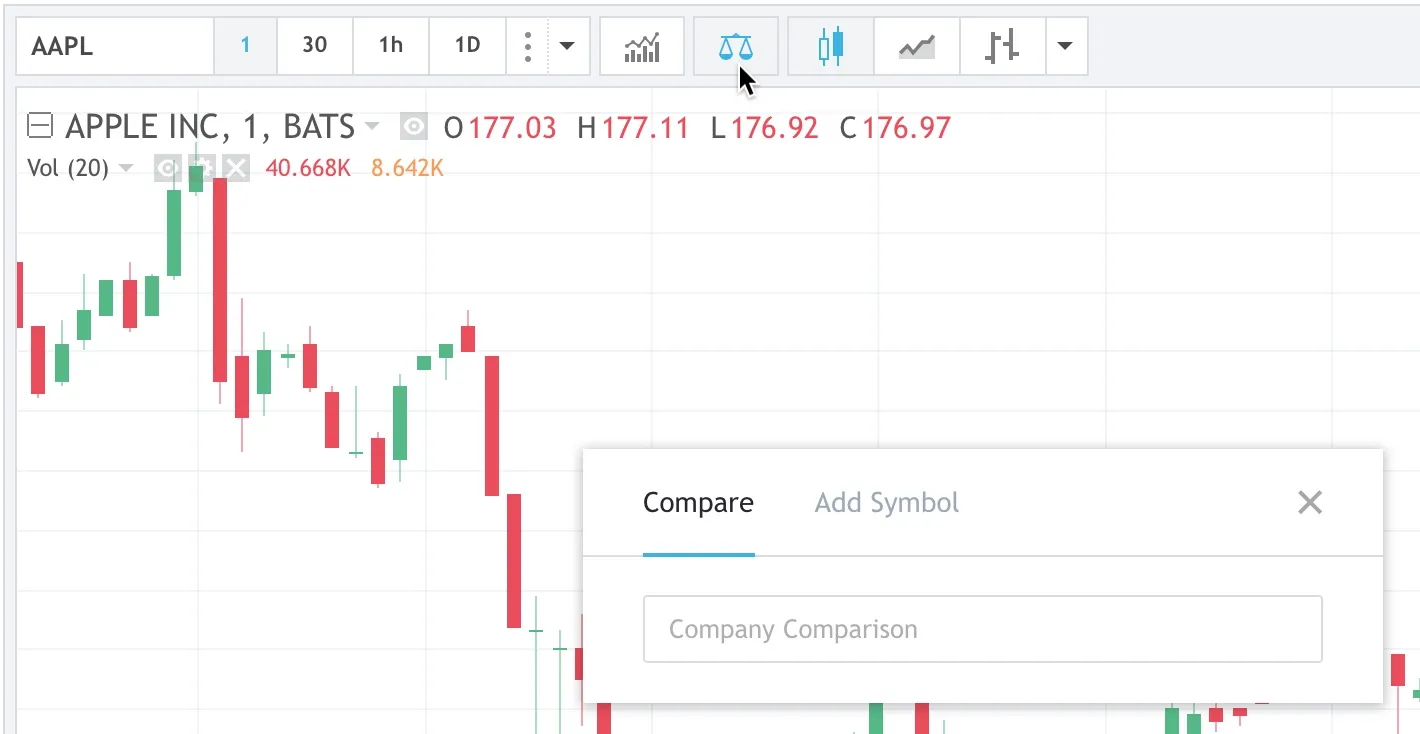Screen dimensions: 1420x734
Task: Expand the chart style dropdown arrow
Action: 1065,46
